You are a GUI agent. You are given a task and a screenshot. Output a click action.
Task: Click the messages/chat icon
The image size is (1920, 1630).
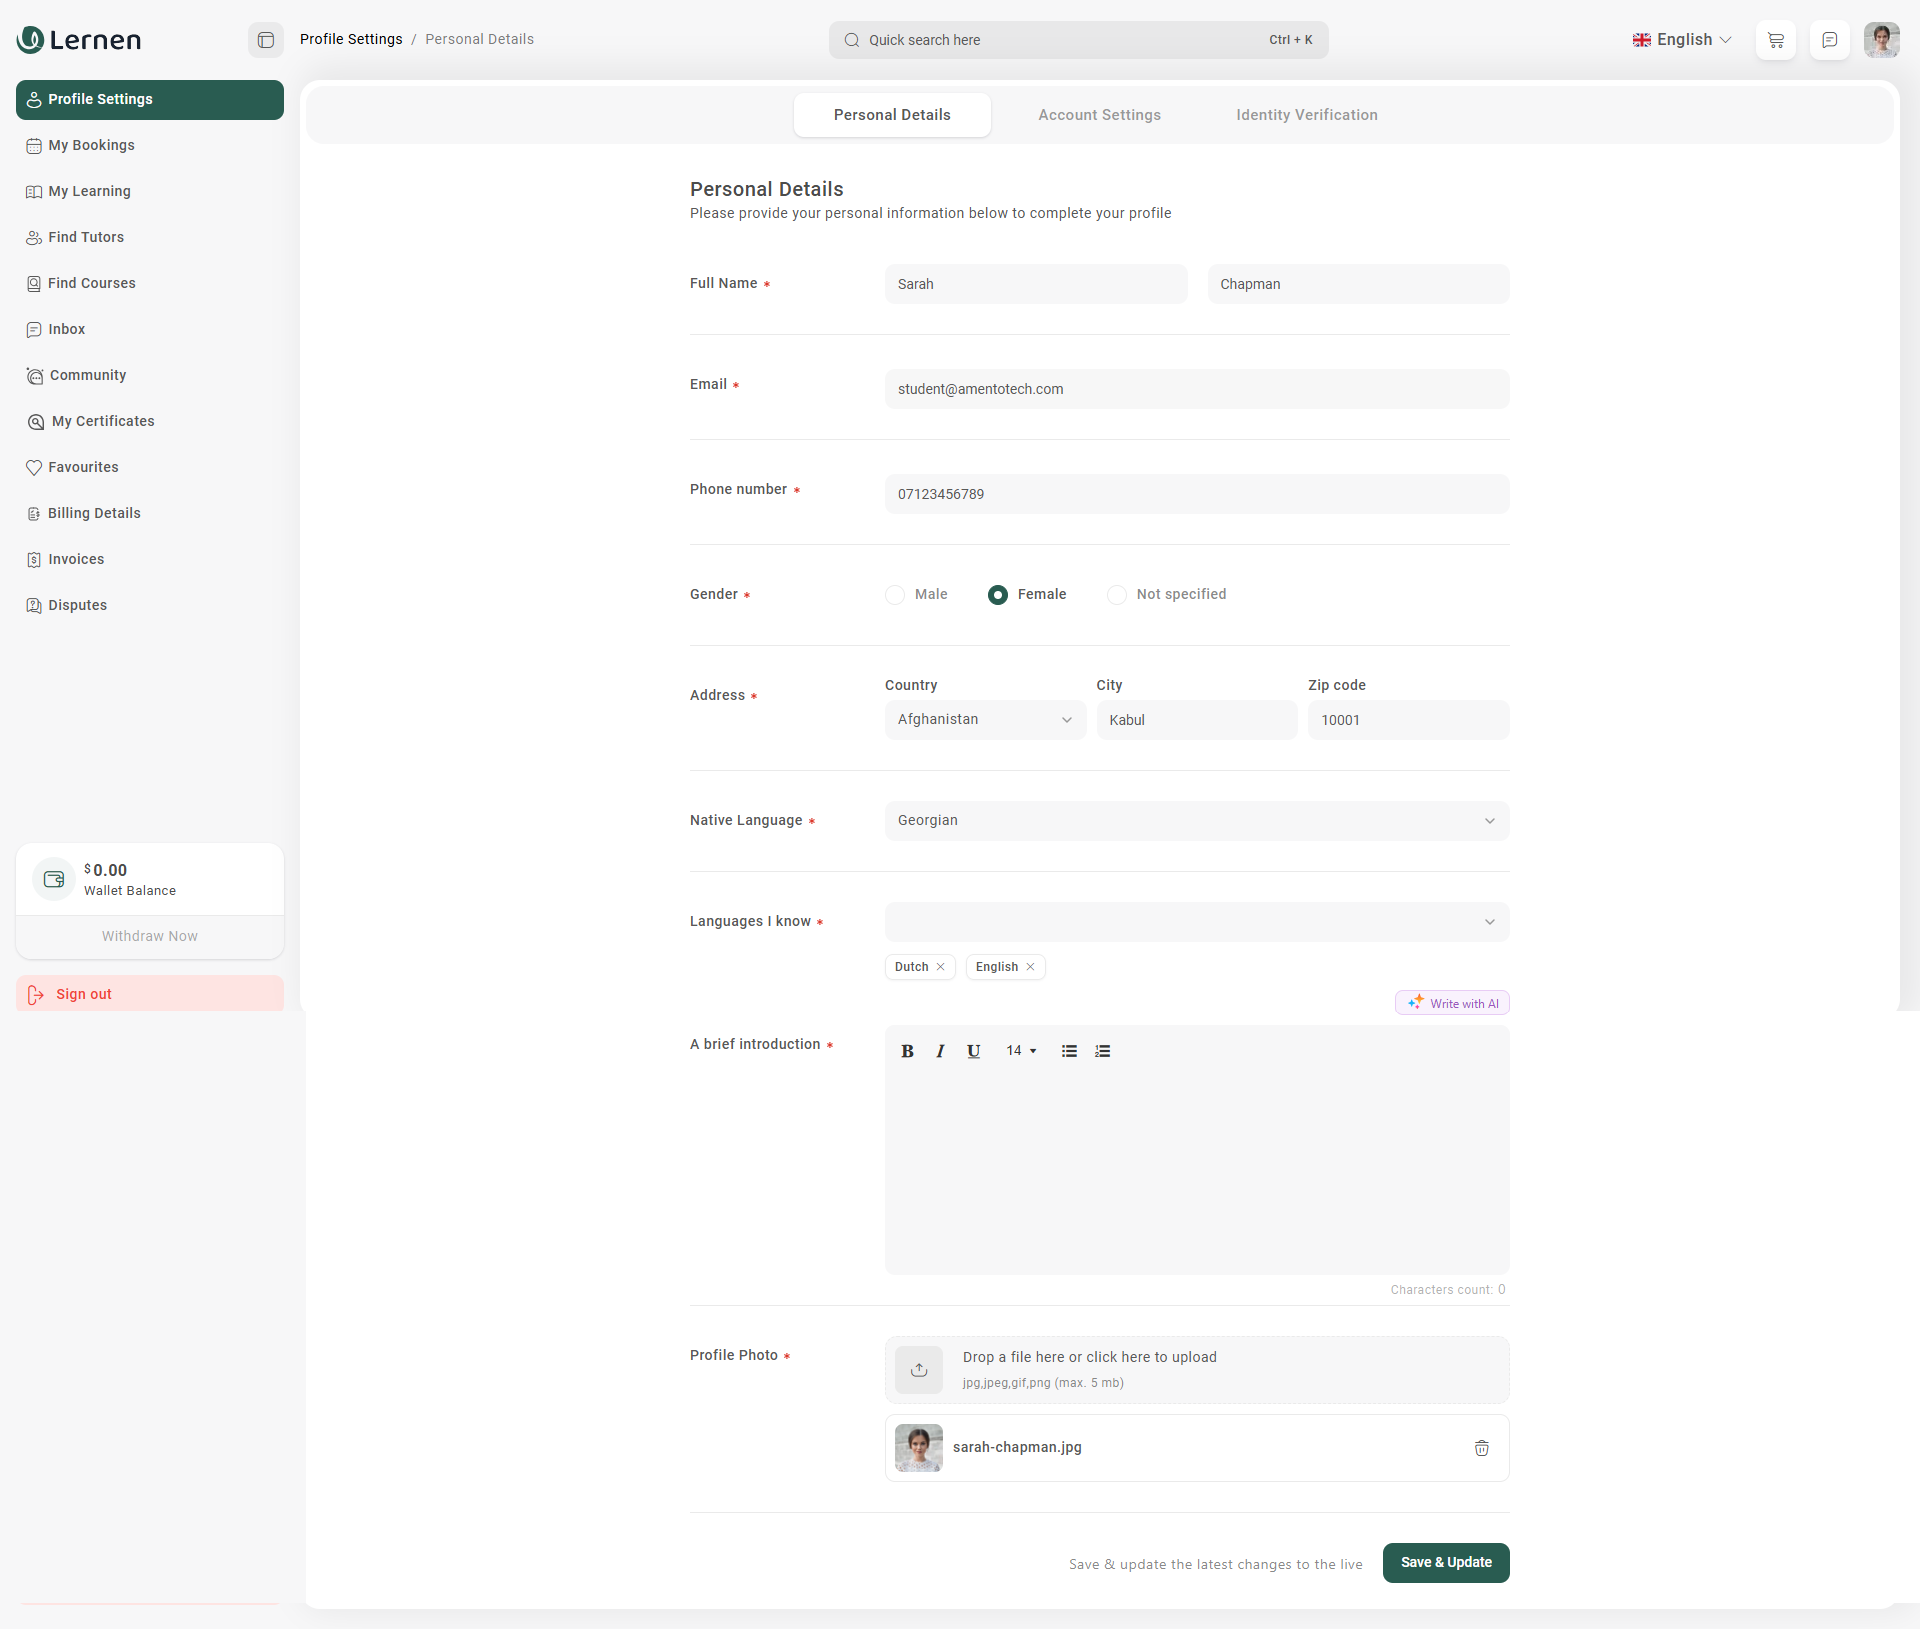tap(1829, 39)
